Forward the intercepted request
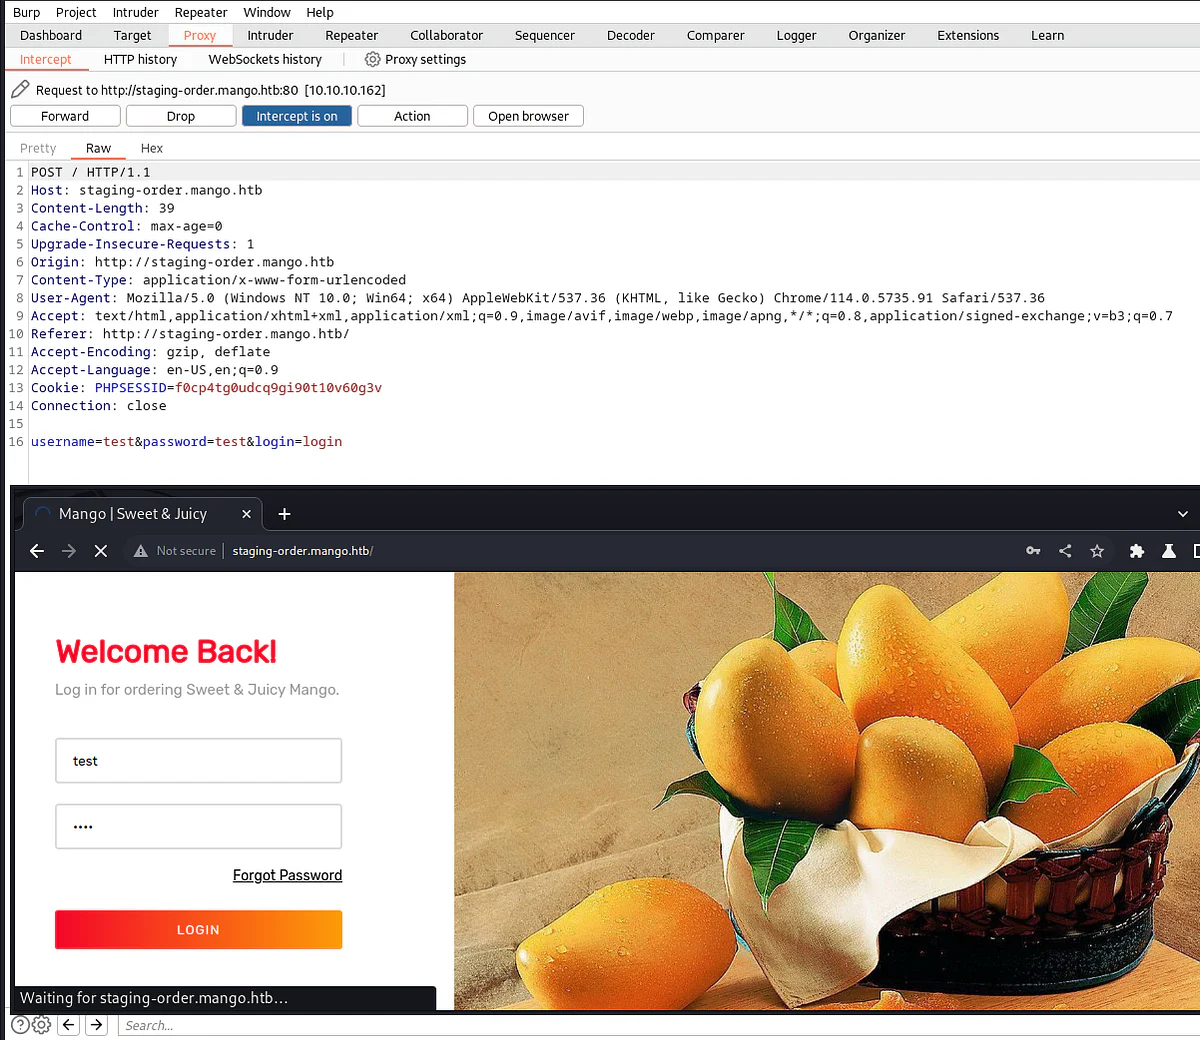The image size is (1200, 1040). click(65, 116)
